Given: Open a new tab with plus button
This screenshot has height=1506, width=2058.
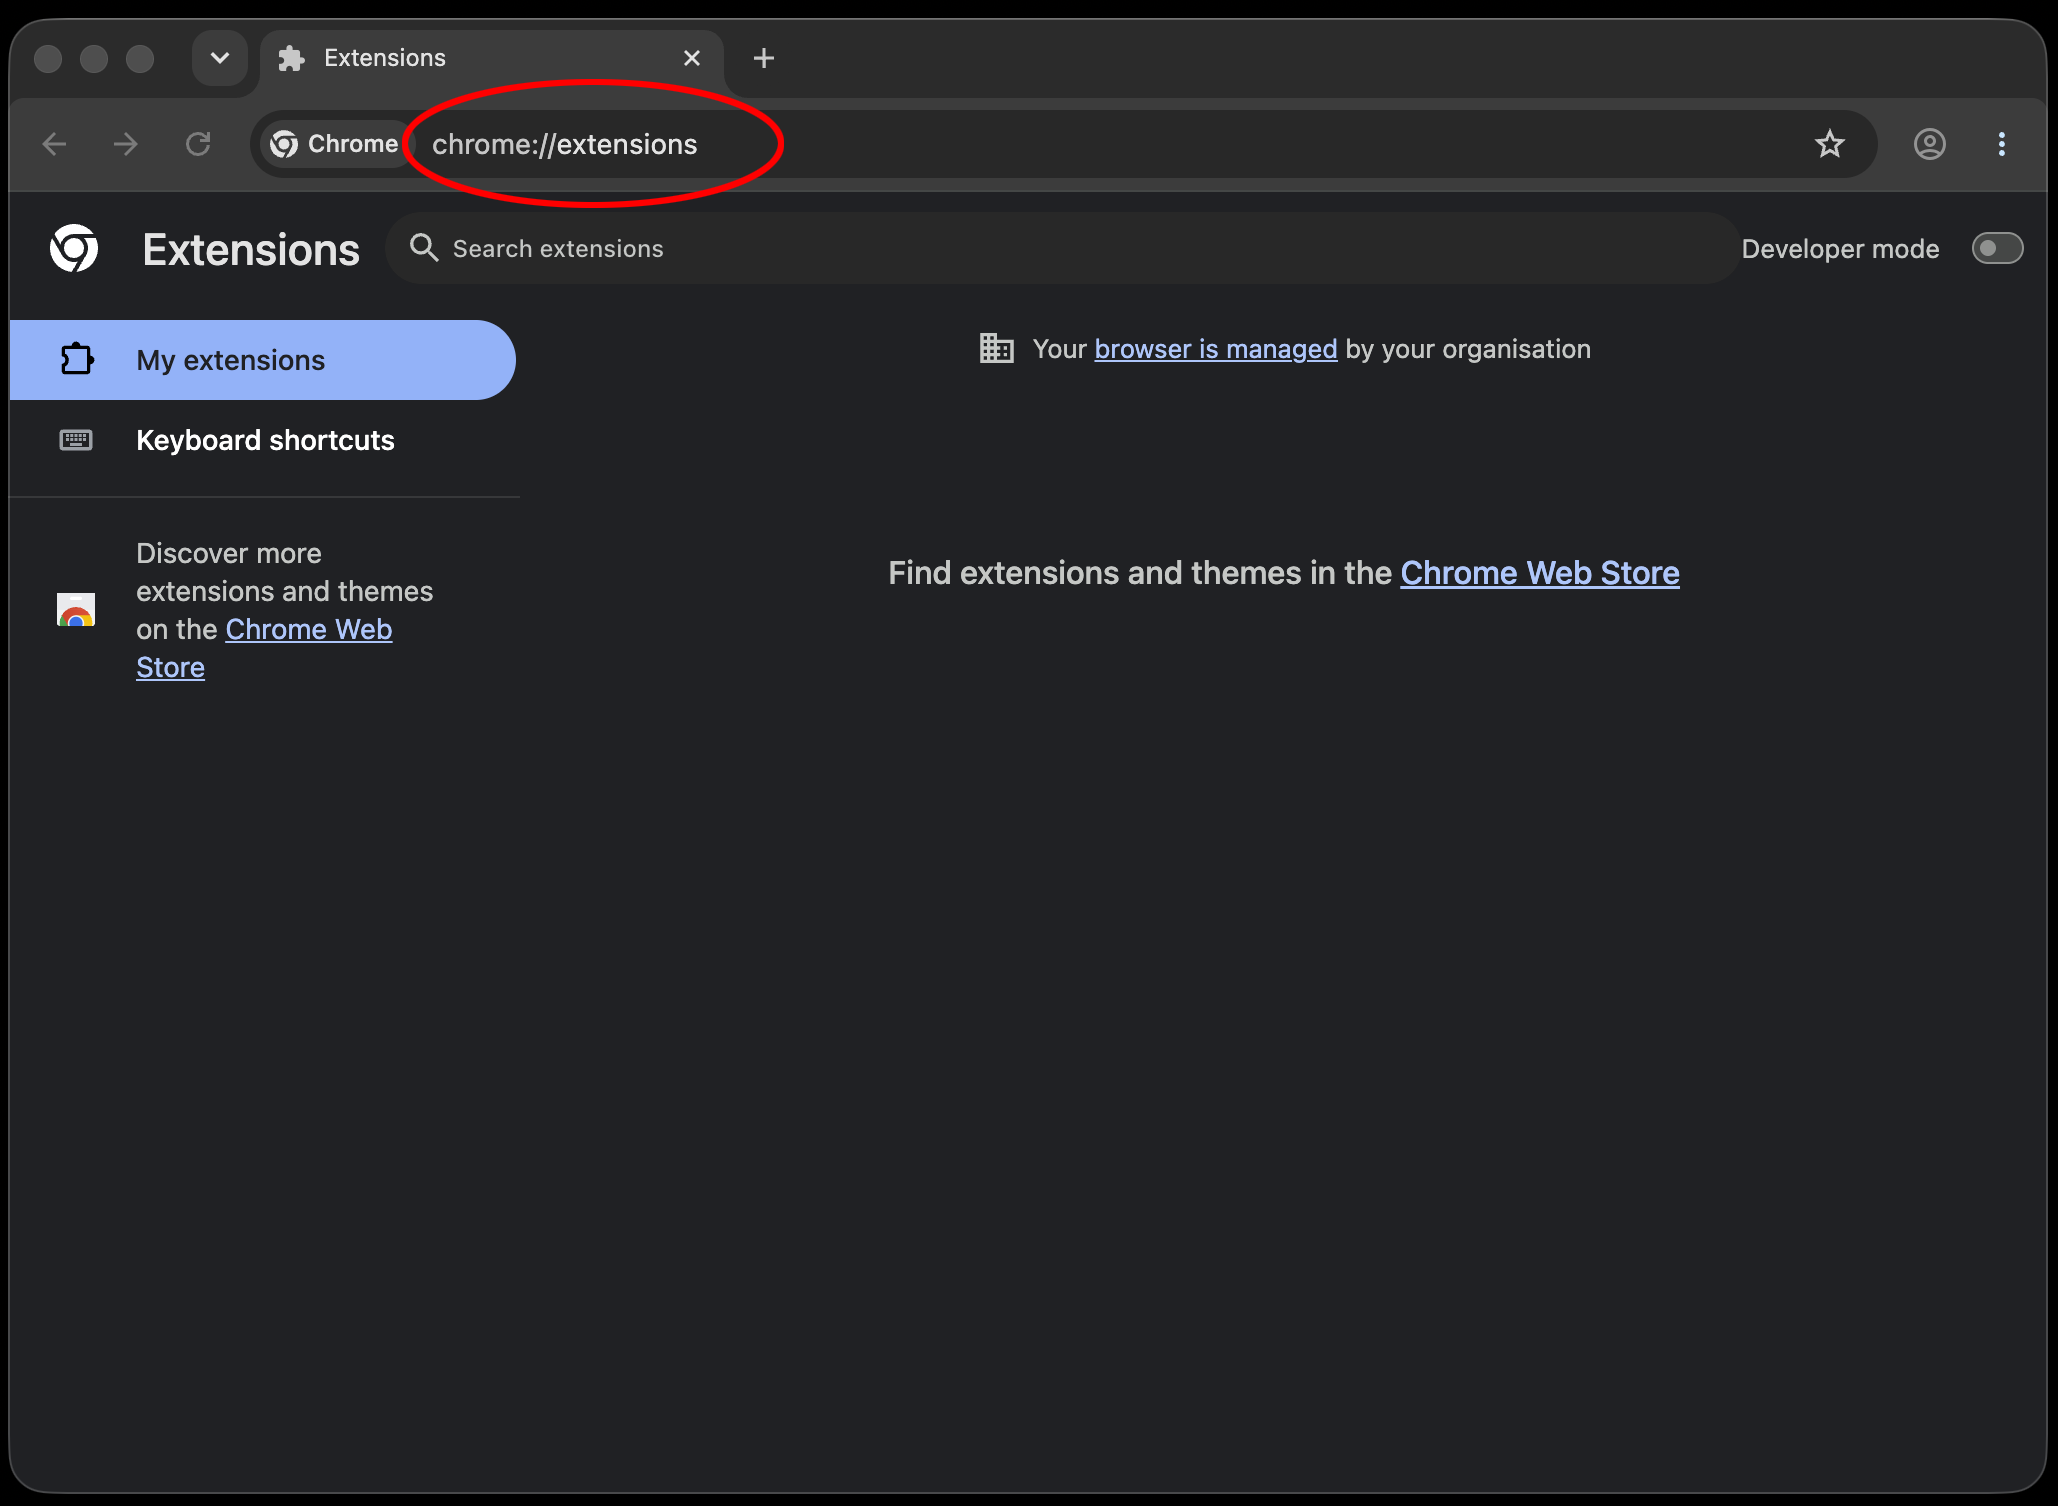Looking at the screenshot, I should coord(763,58).
